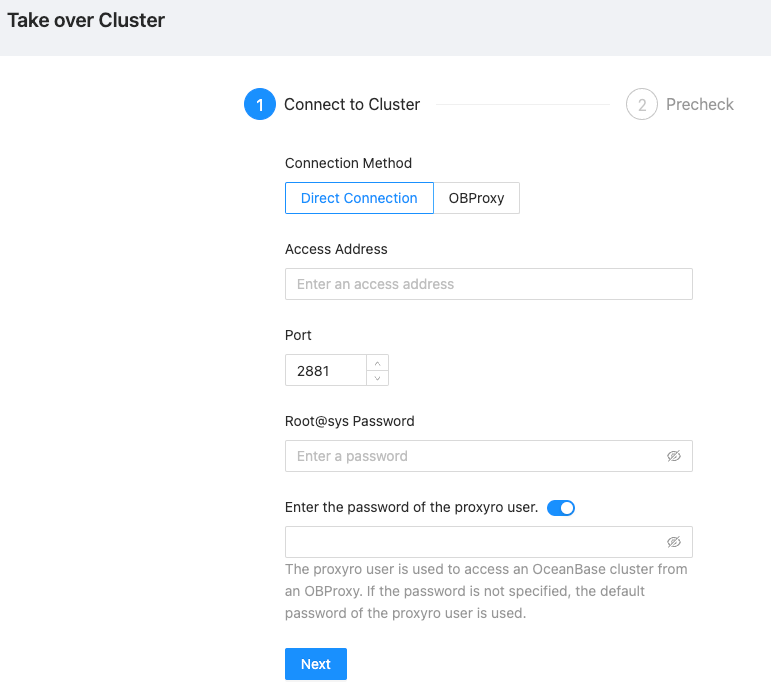771x696 pixels.
Task: Click the proxyro user help description text
Action: click(486, 591)
